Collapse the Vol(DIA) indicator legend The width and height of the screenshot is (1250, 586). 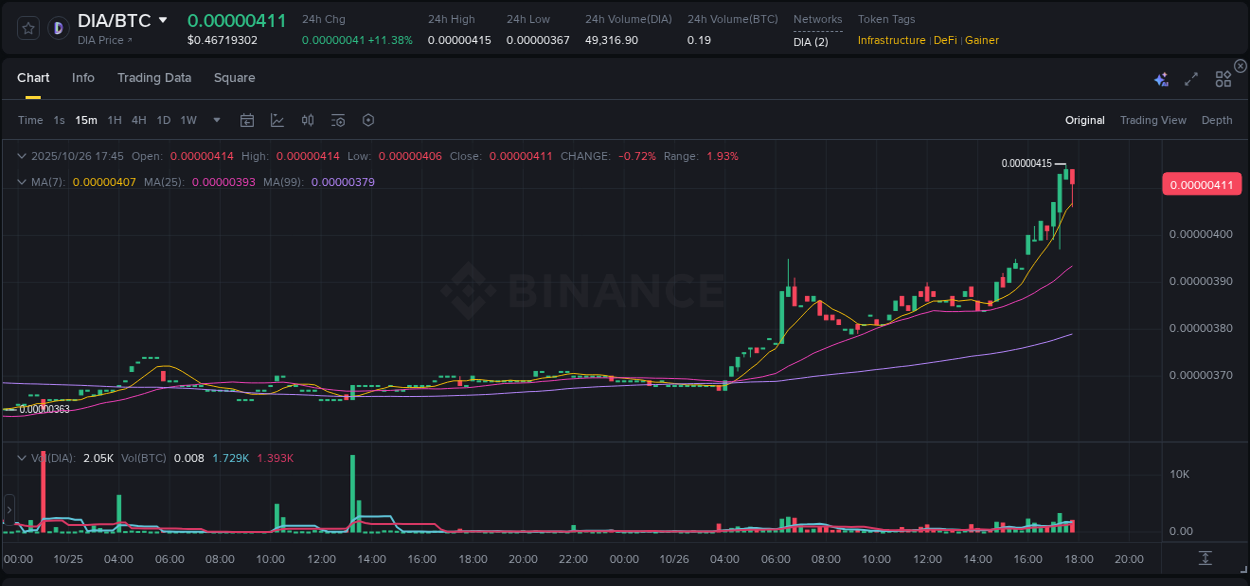pyautogui.click(x=21, y=457)
